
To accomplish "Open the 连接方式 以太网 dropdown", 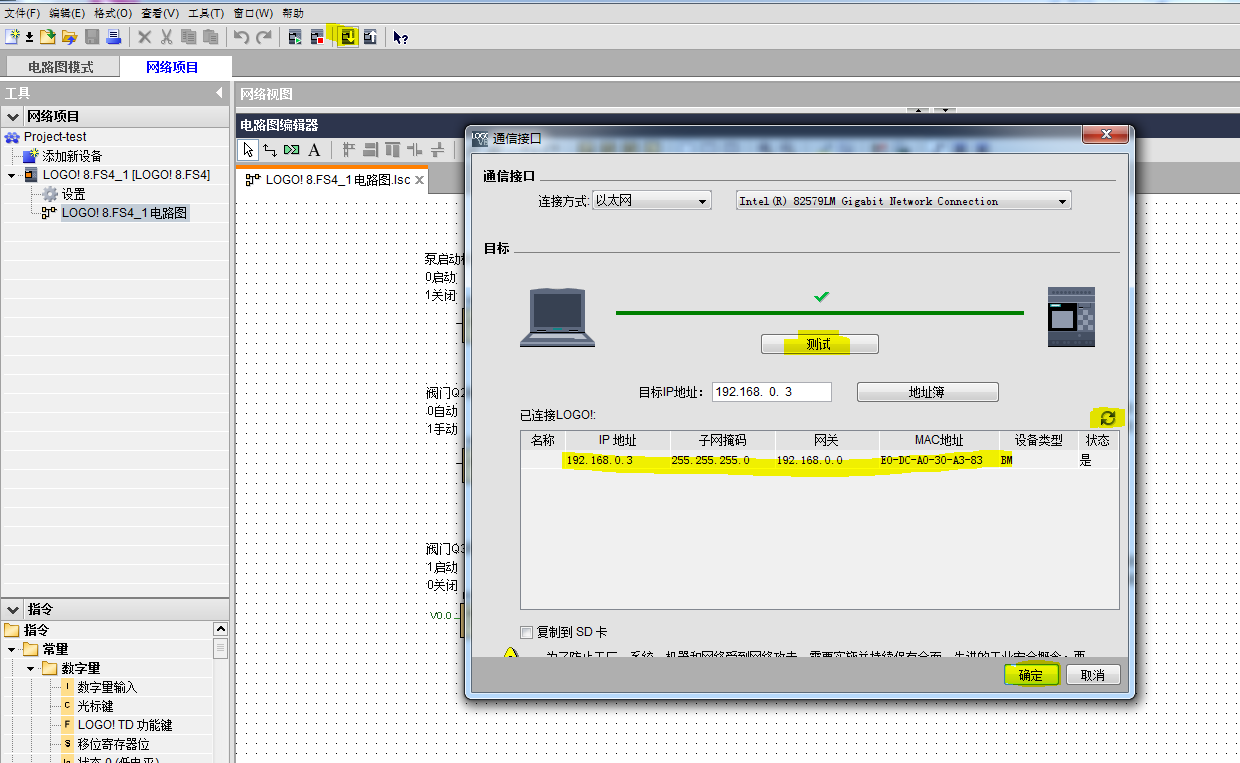I will click(651, 201).
